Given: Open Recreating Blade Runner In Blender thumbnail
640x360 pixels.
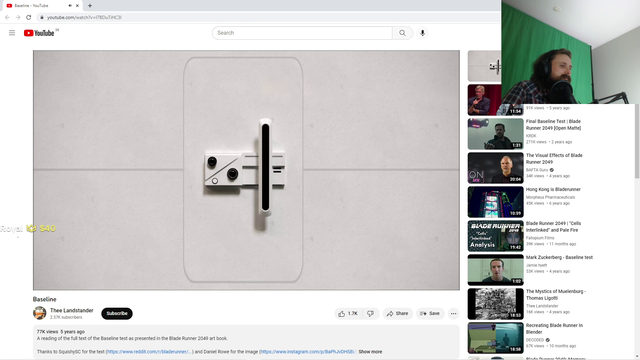Looking at the screenshot, I should 496,338.
